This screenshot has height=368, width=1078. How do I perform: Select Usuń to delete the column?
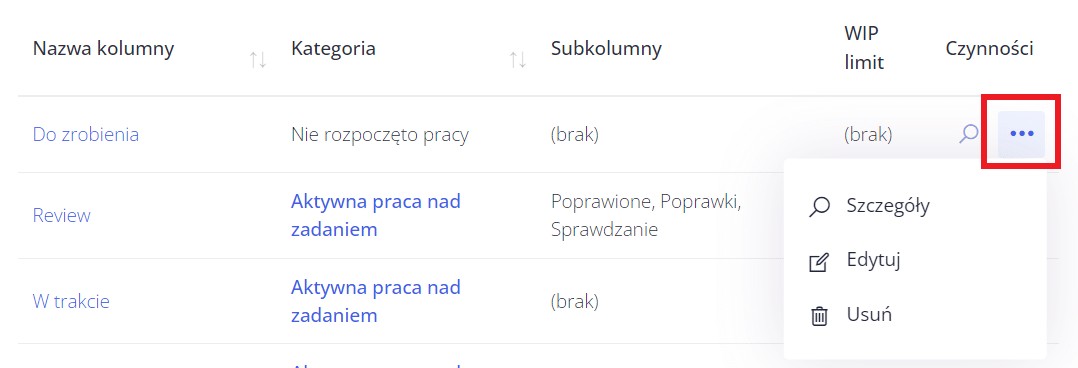(869, 315)
